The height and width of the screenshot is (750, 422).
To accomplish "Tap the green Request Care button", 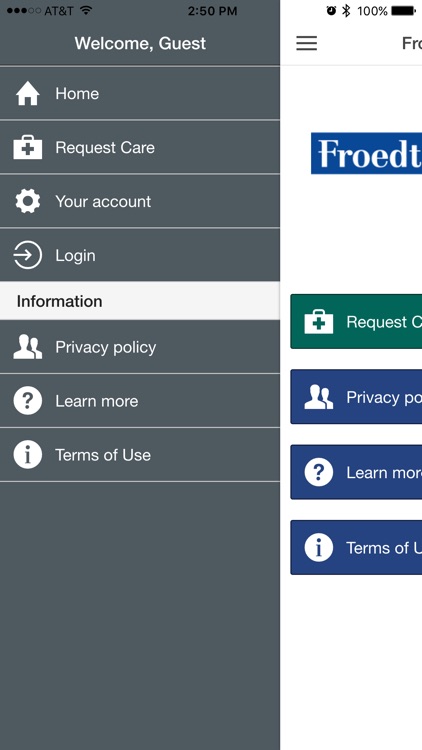I will (x=356, y=321).
